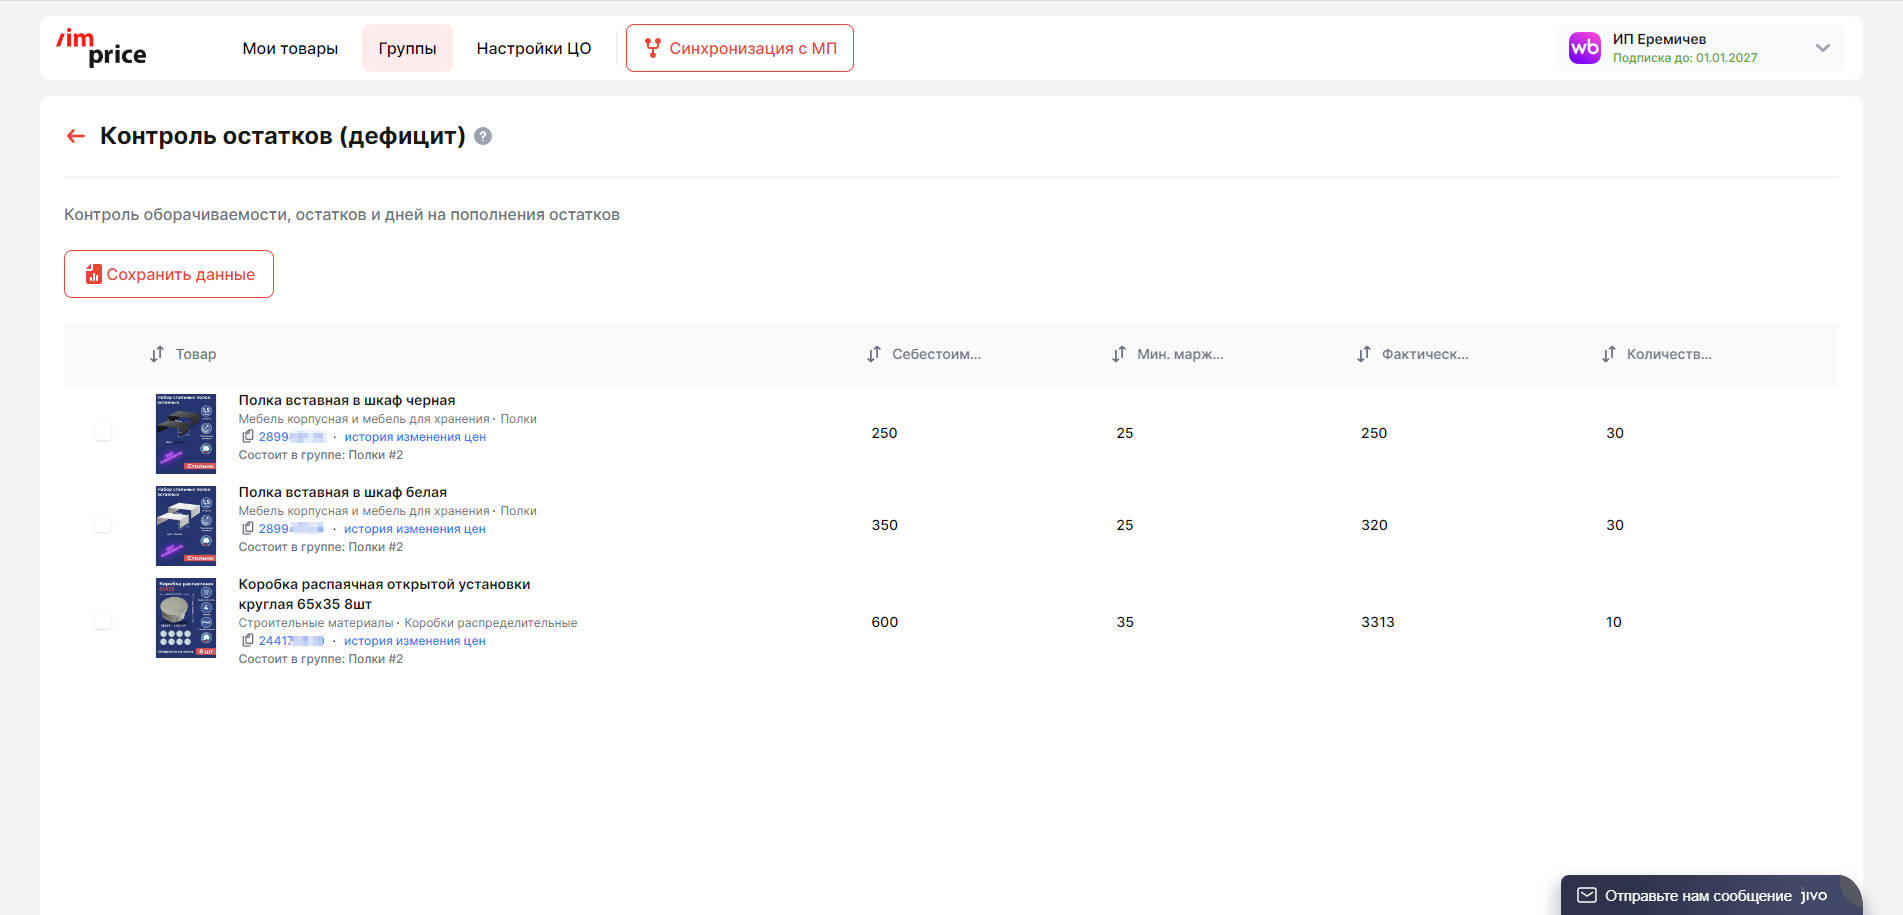The image size is (1903, 915).
Task: Click the red back arrow icon
Action: click(76, 136)
